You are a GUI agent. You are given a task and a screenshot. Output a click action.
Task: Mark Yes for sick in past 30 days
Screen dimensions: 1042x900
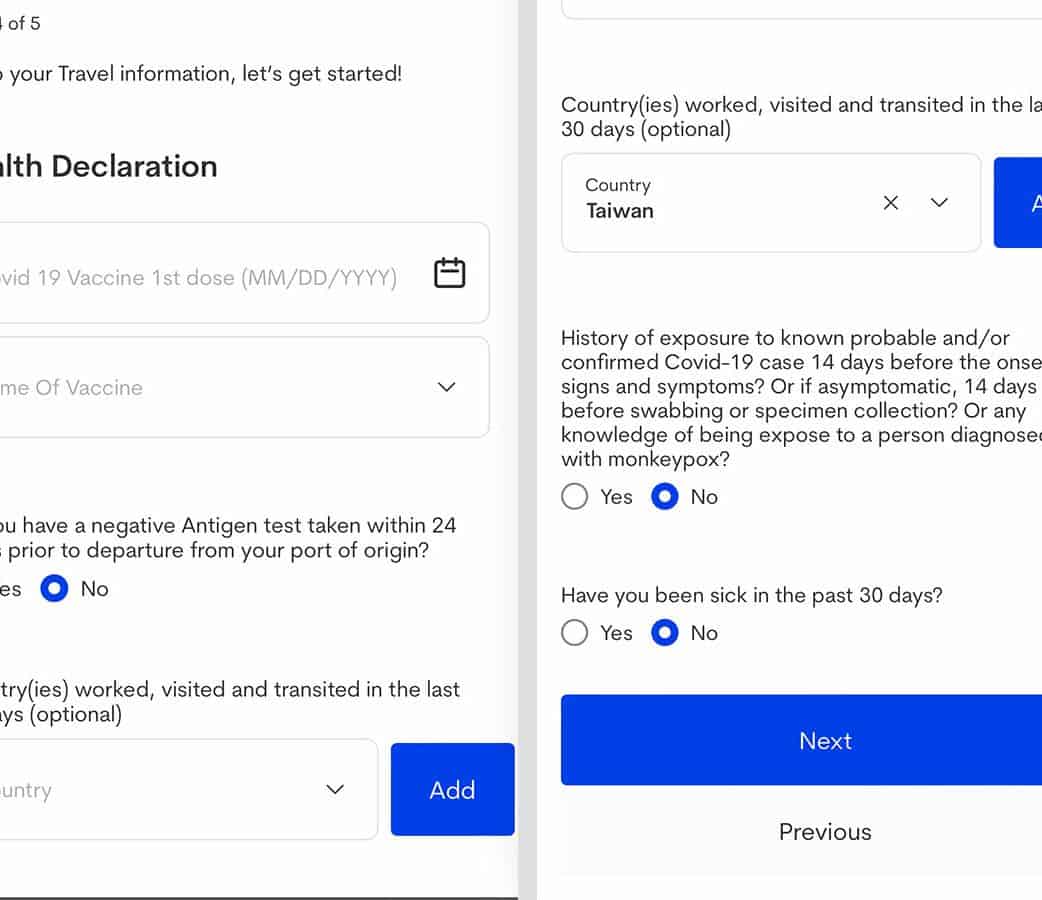coord(575,633)
